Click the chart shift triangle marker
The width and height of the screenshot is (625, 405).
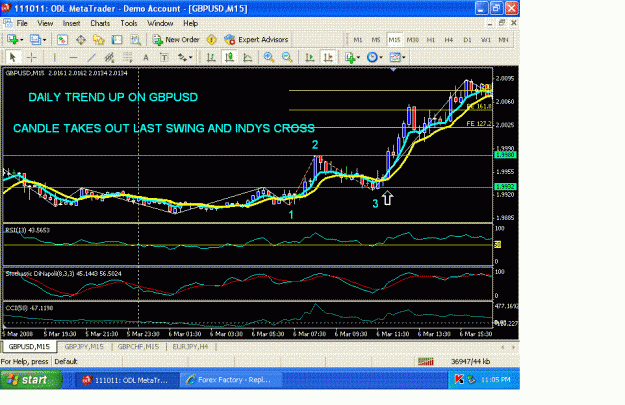(x=393, y=69)
